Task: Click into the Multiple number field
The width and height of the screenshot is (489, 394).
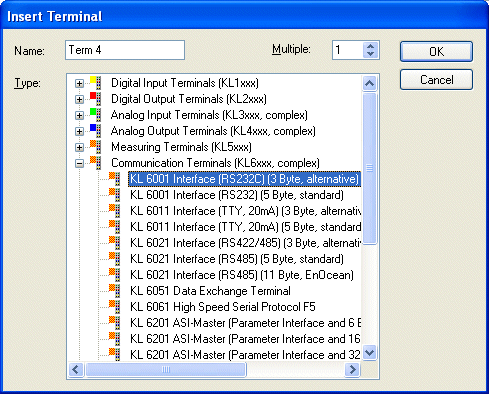Action: point(348,50)
